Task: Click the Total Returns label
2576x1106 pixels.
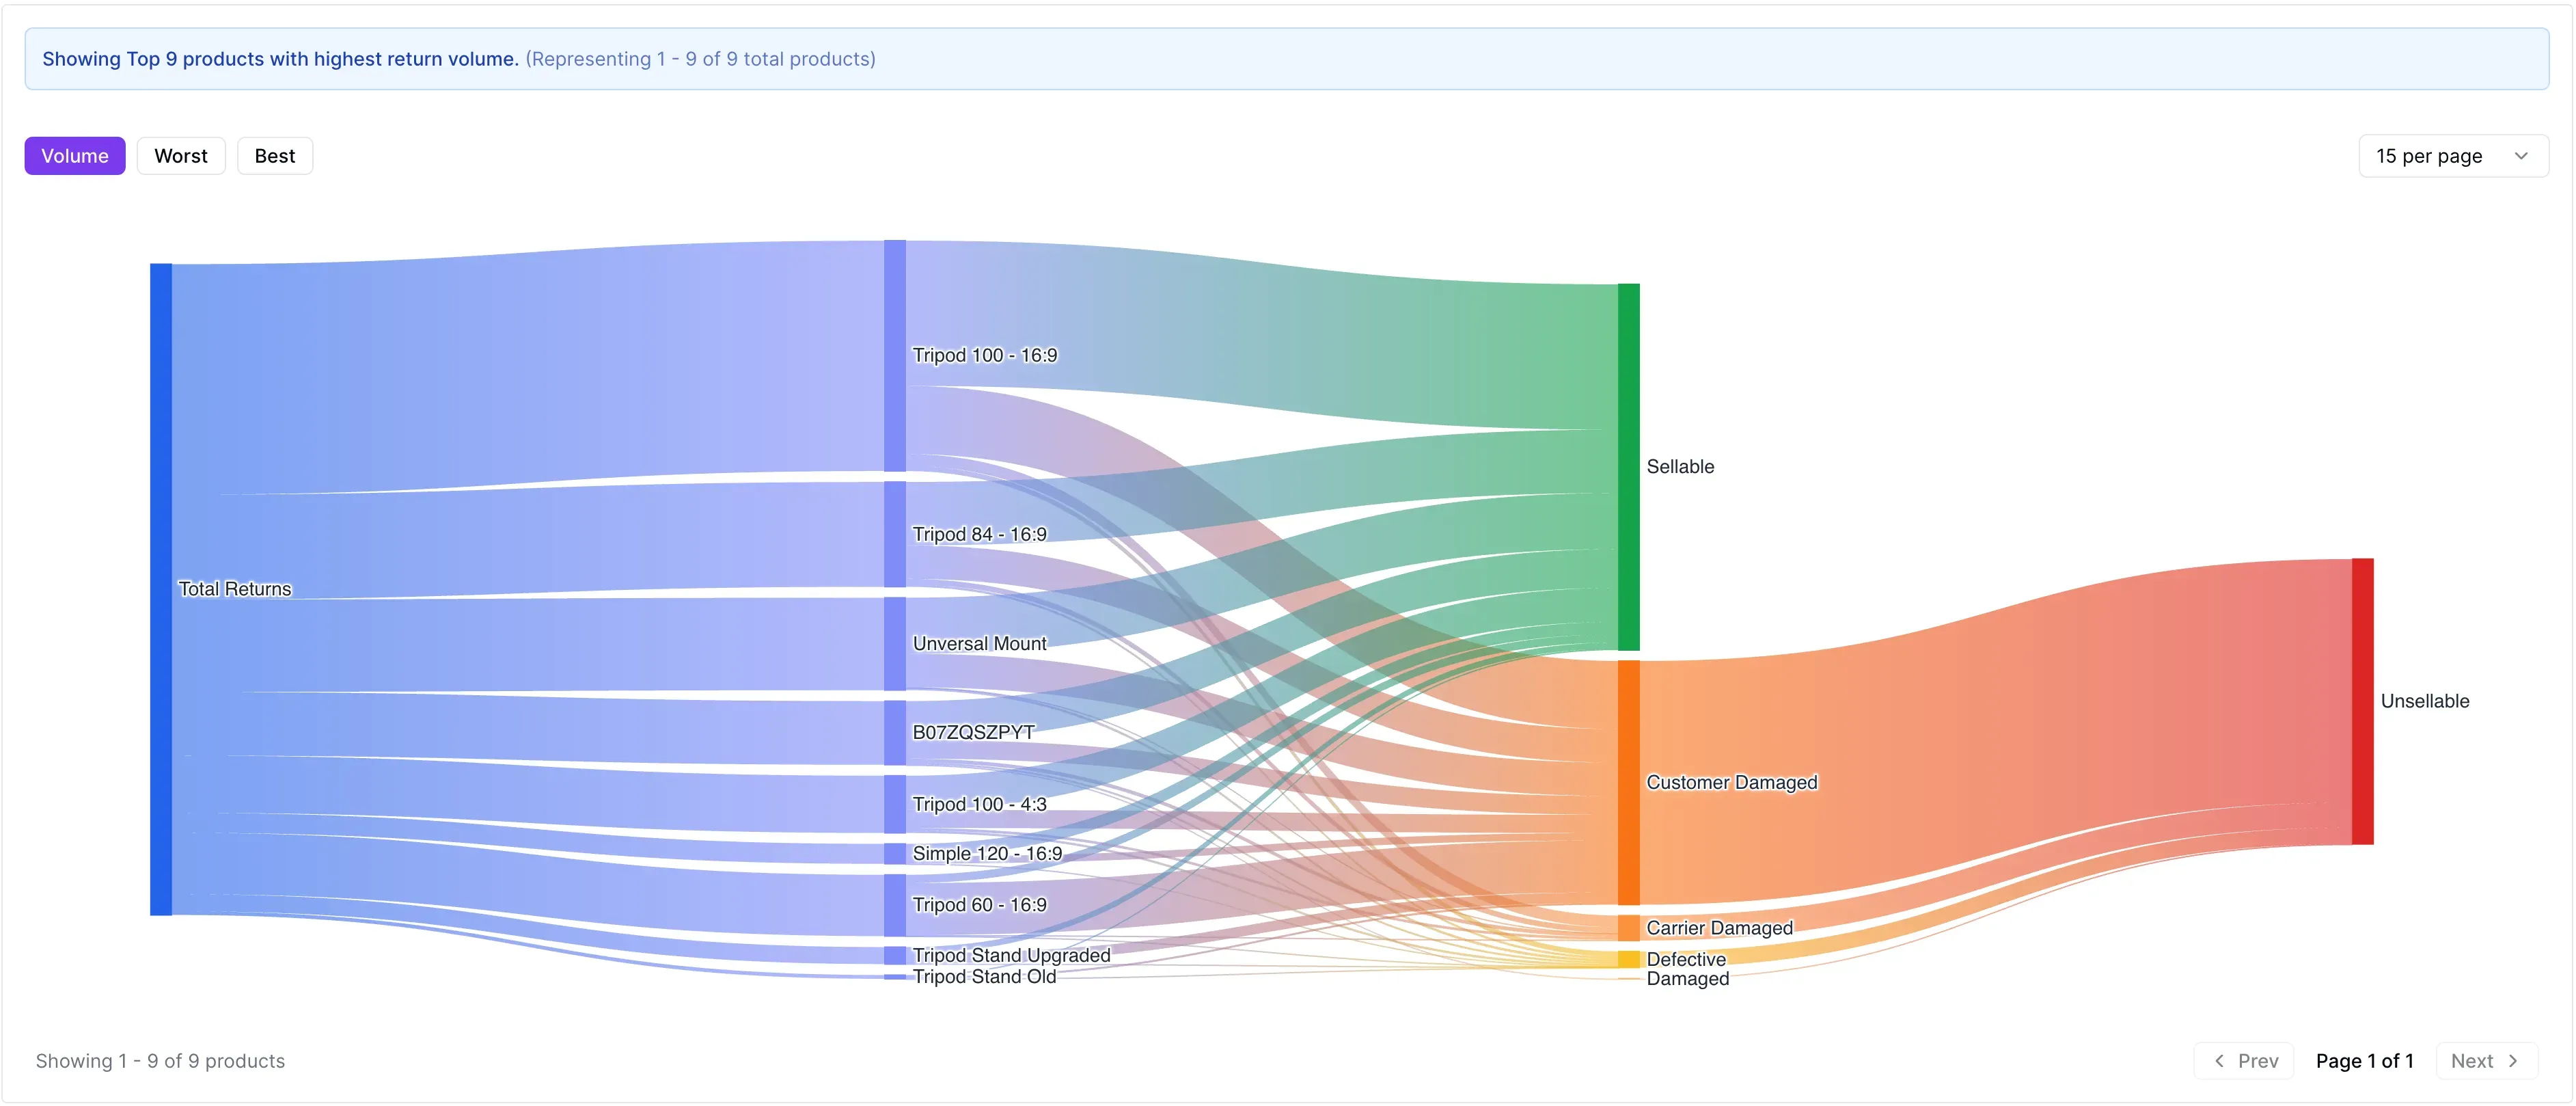Action: coord(235,589)
